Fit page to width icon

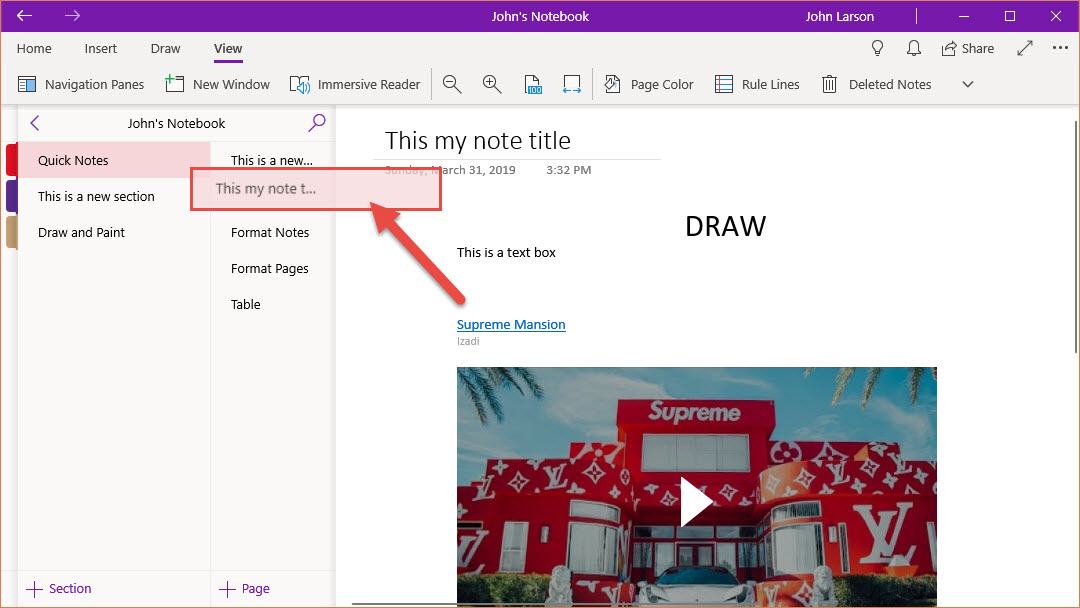571,85
